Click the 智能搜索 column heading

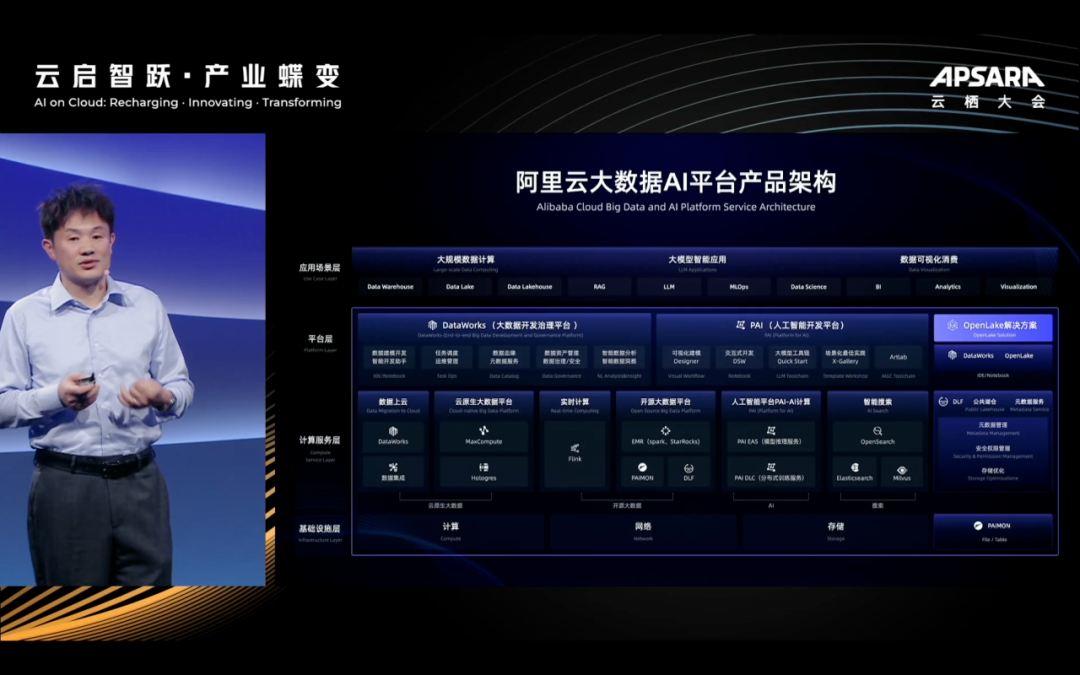(x=878, y=402)
